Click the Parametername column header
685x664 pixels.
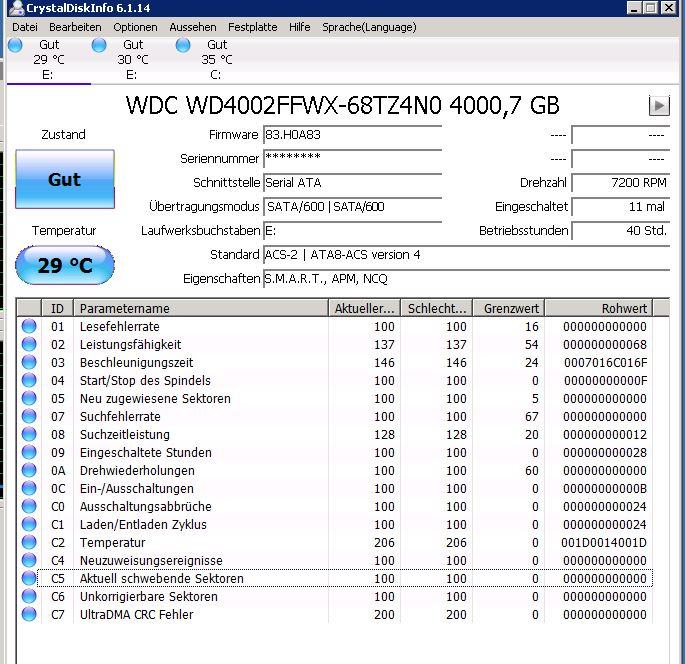(x=201, y=308)
